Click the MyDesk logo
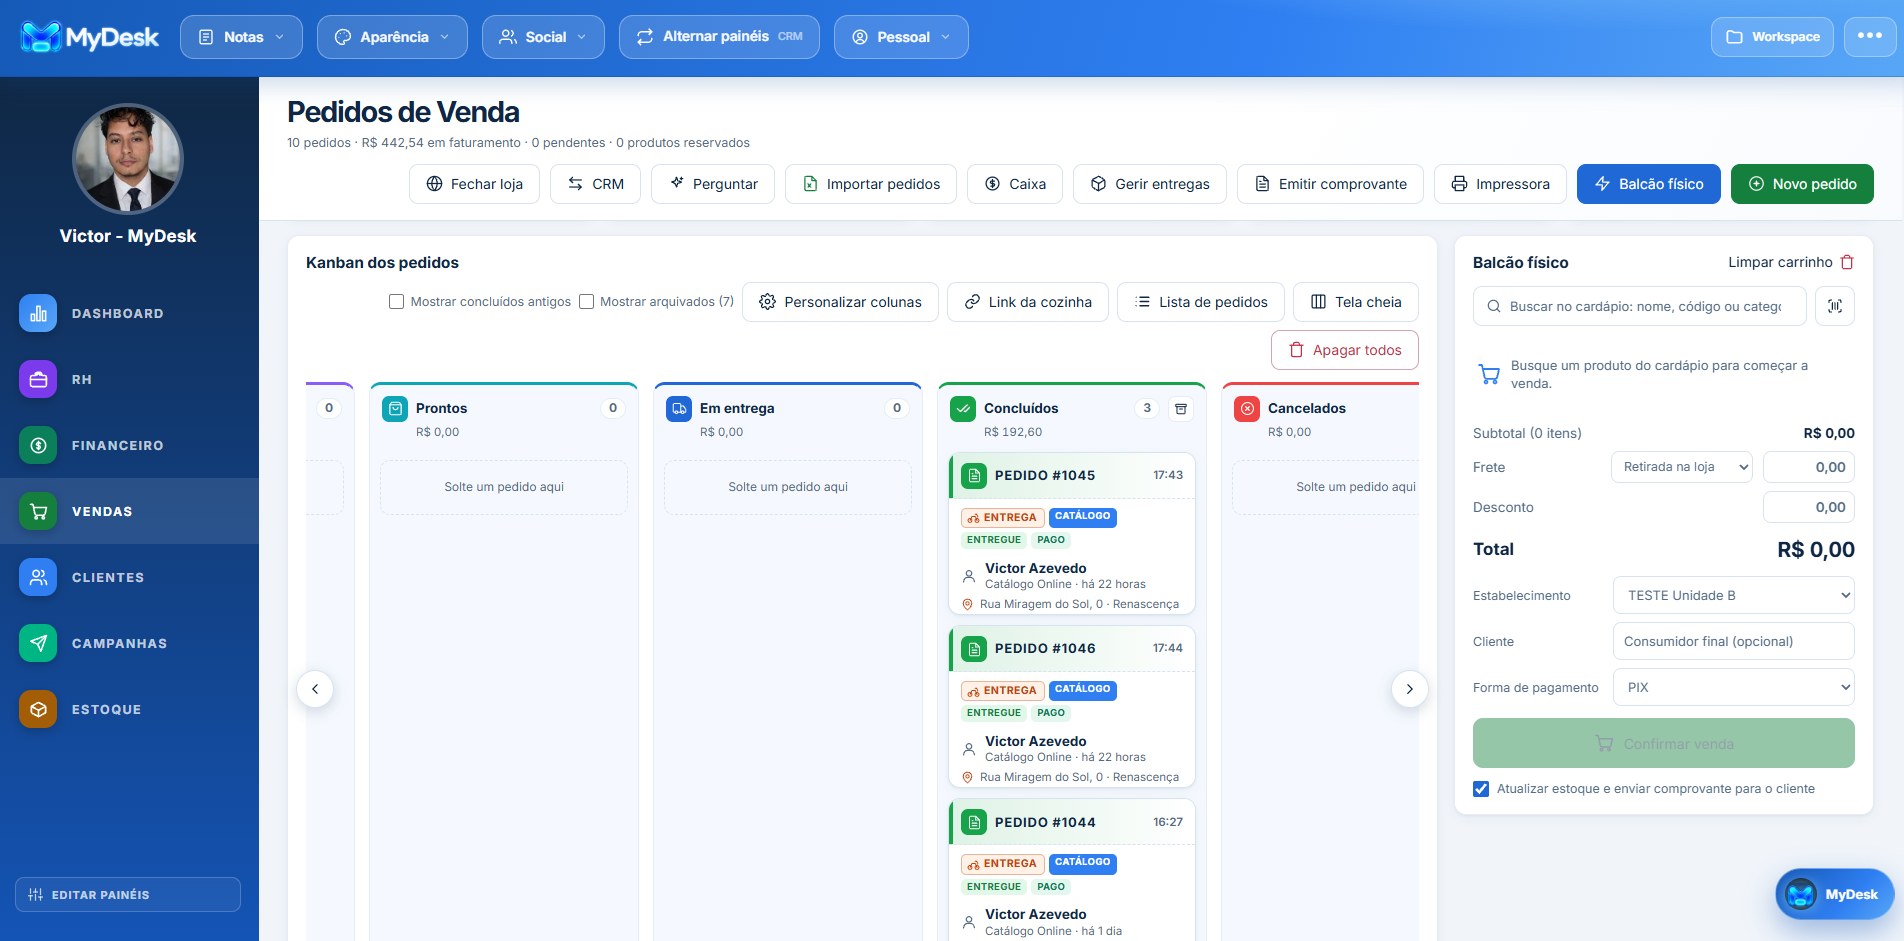This screenshot has height=941, width=1904. point(90,37)
